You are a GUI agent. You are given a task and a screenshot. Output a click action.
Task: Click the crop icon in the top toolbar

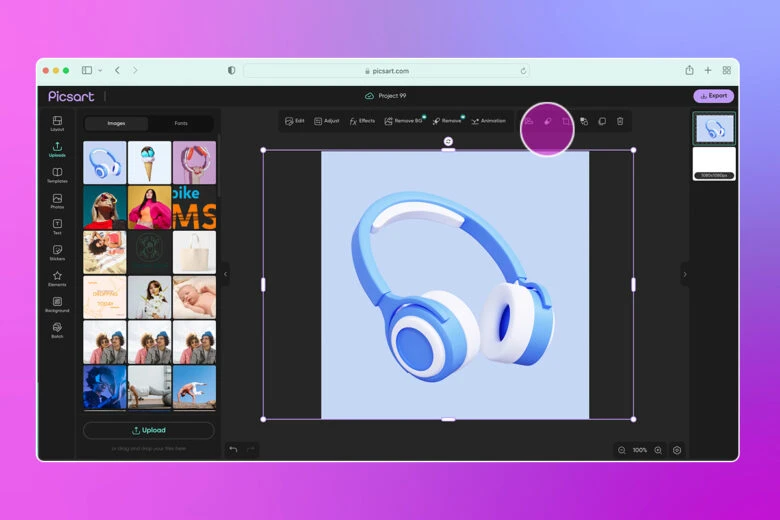click(565, 121)
